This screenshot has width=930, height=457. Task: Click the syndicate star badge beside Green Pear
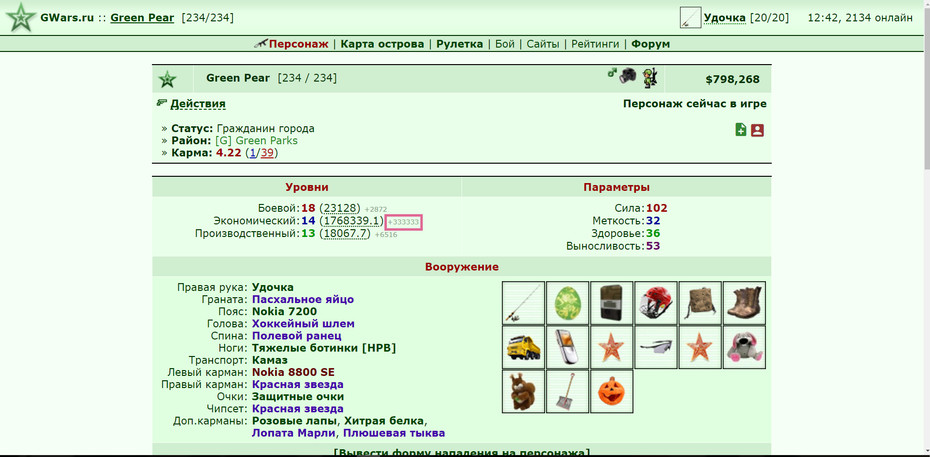click(167, 79)
